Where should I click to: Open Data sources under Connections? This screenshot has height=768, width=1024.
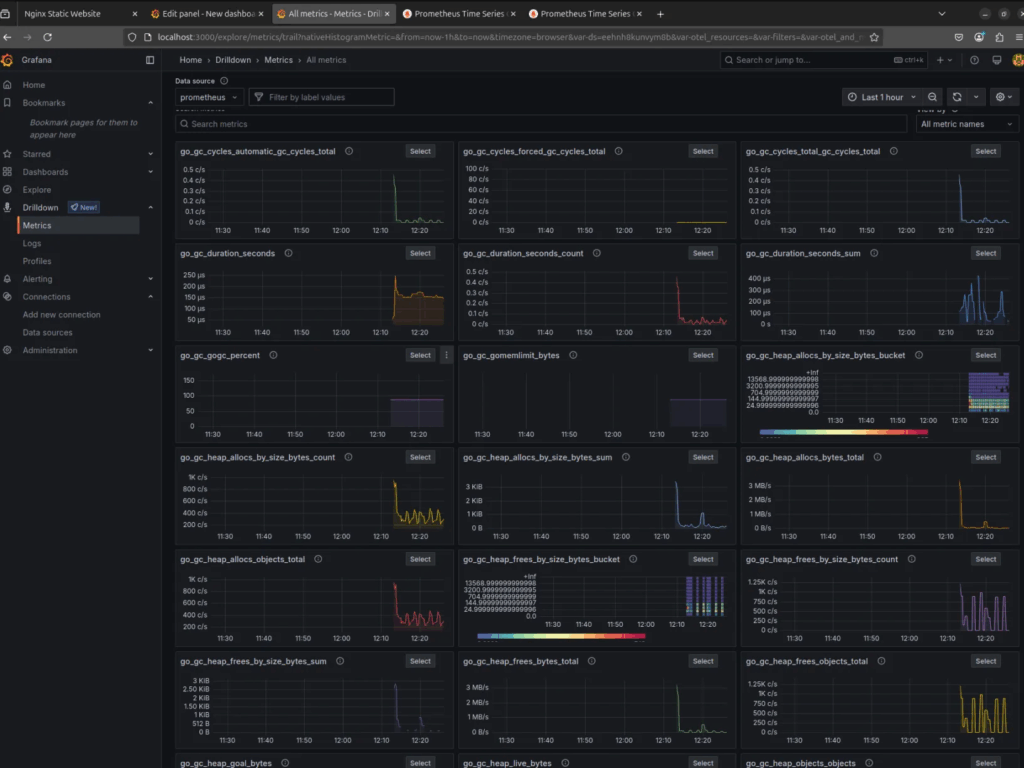48,332
